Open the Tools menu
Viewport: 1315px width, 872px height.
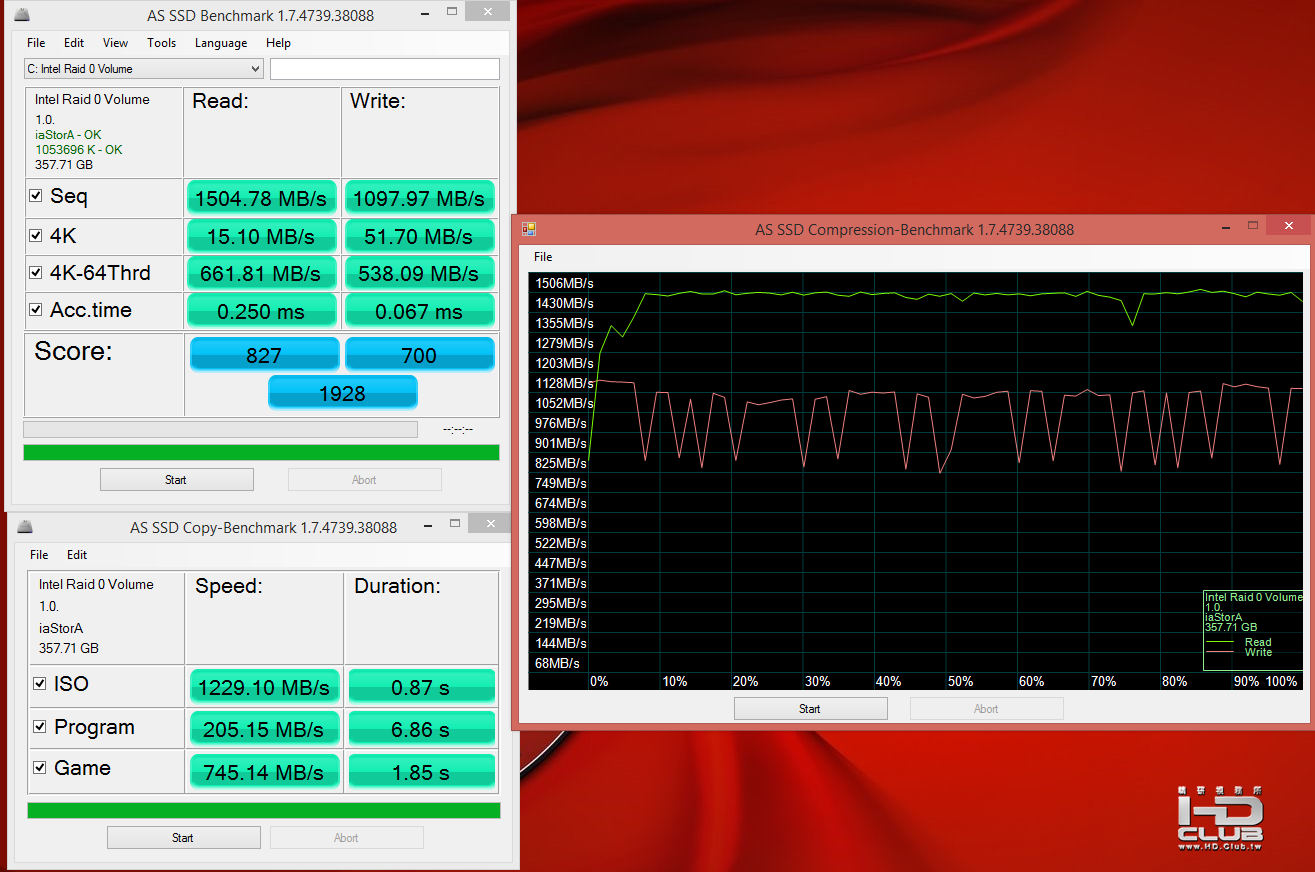(161, 43)
